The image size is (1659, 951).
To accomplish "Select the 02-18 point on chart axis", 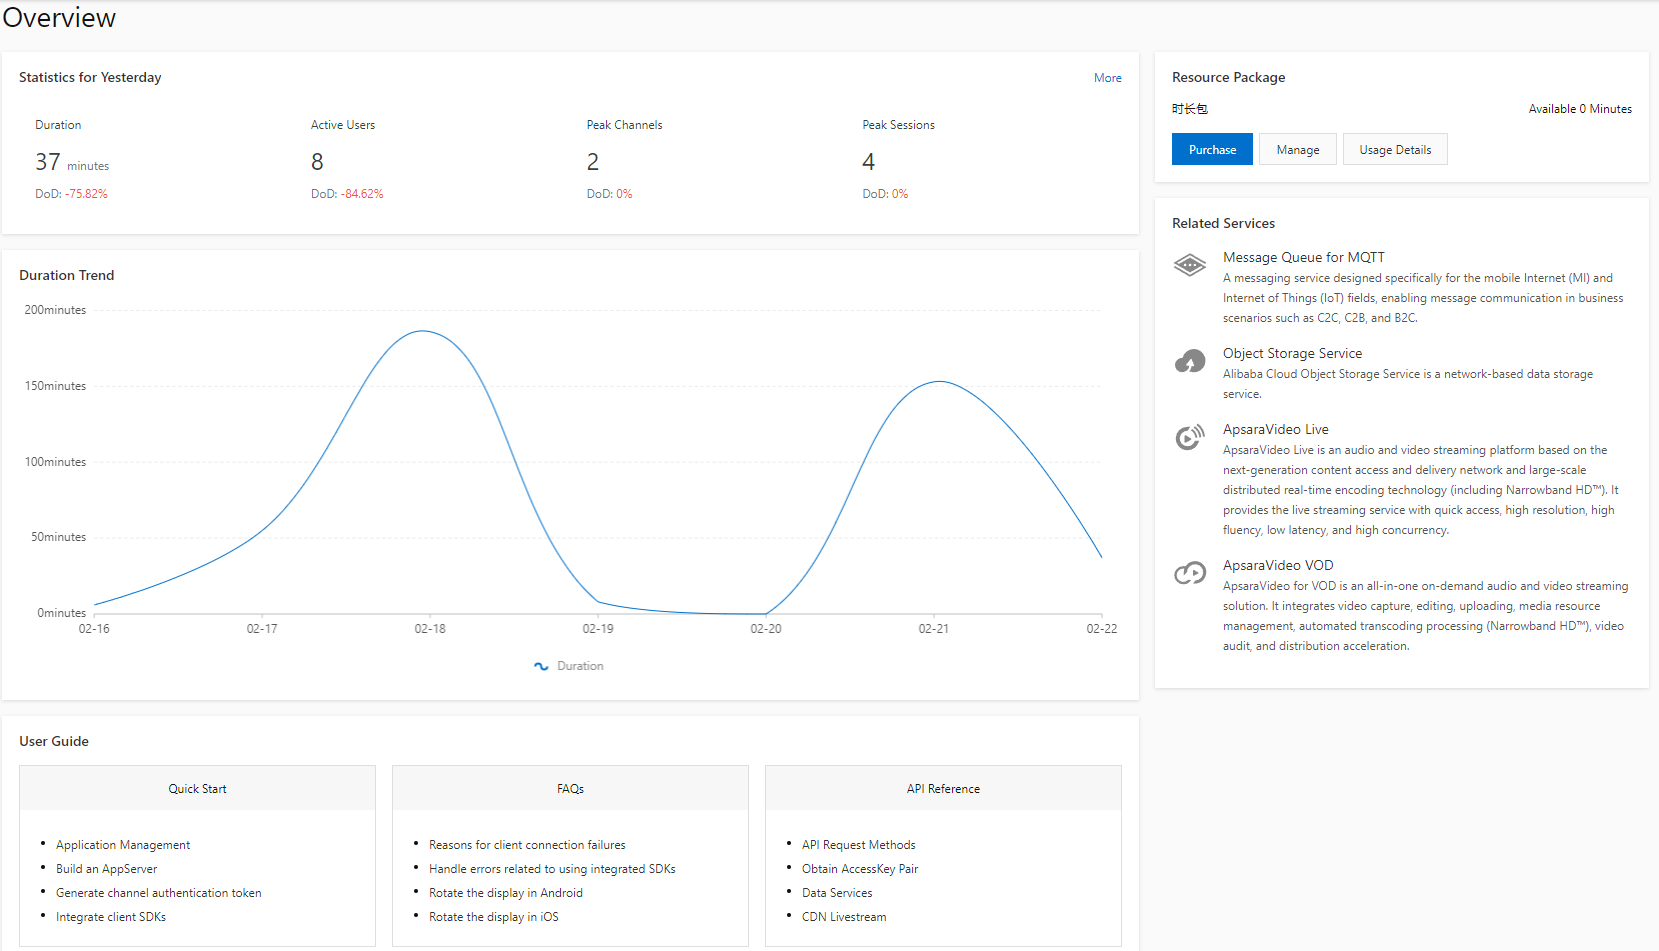I will (x=430, y=629).
